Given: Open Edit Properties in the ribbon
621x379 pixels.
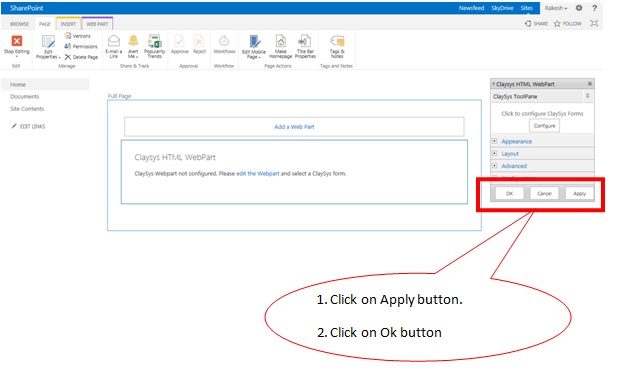Looking at the screenshot, I should coord(48,47).
